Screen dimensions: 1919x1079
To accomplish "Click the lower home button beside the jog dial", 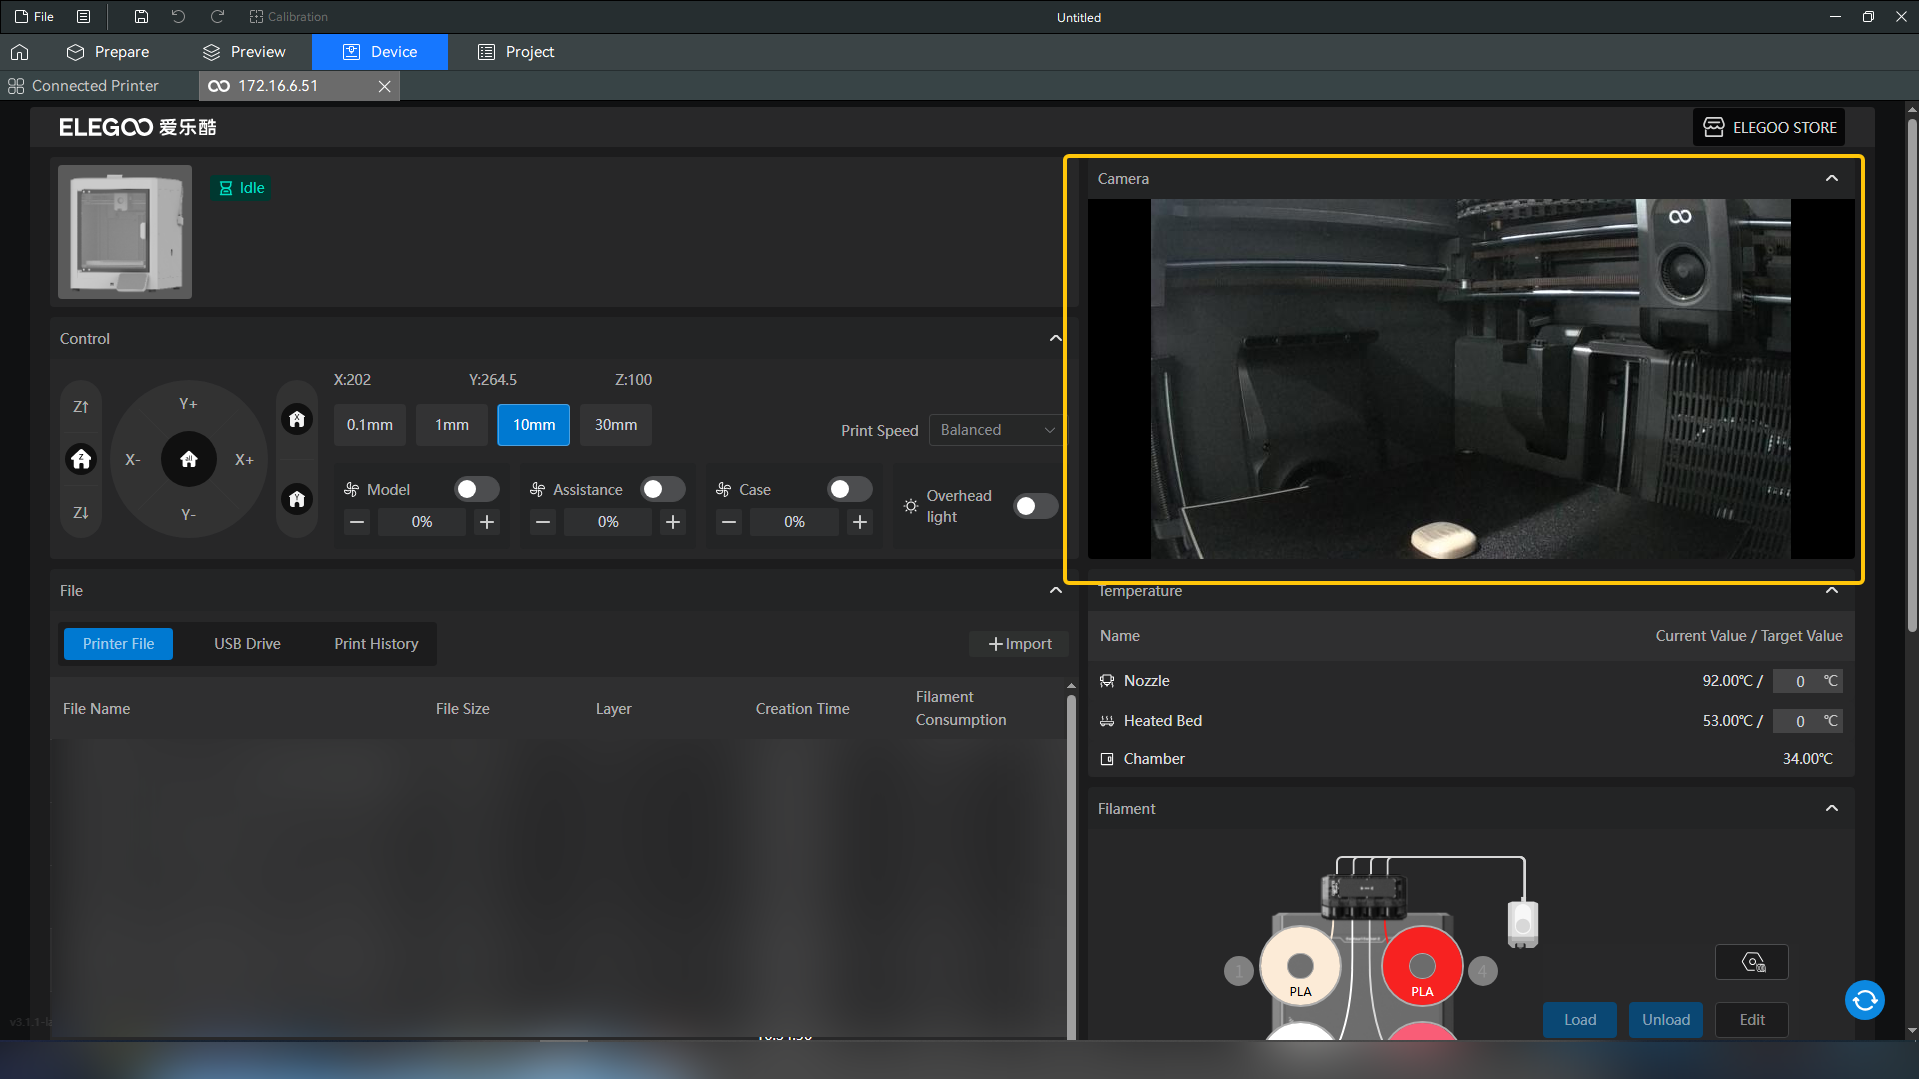I will pos(297,499).
